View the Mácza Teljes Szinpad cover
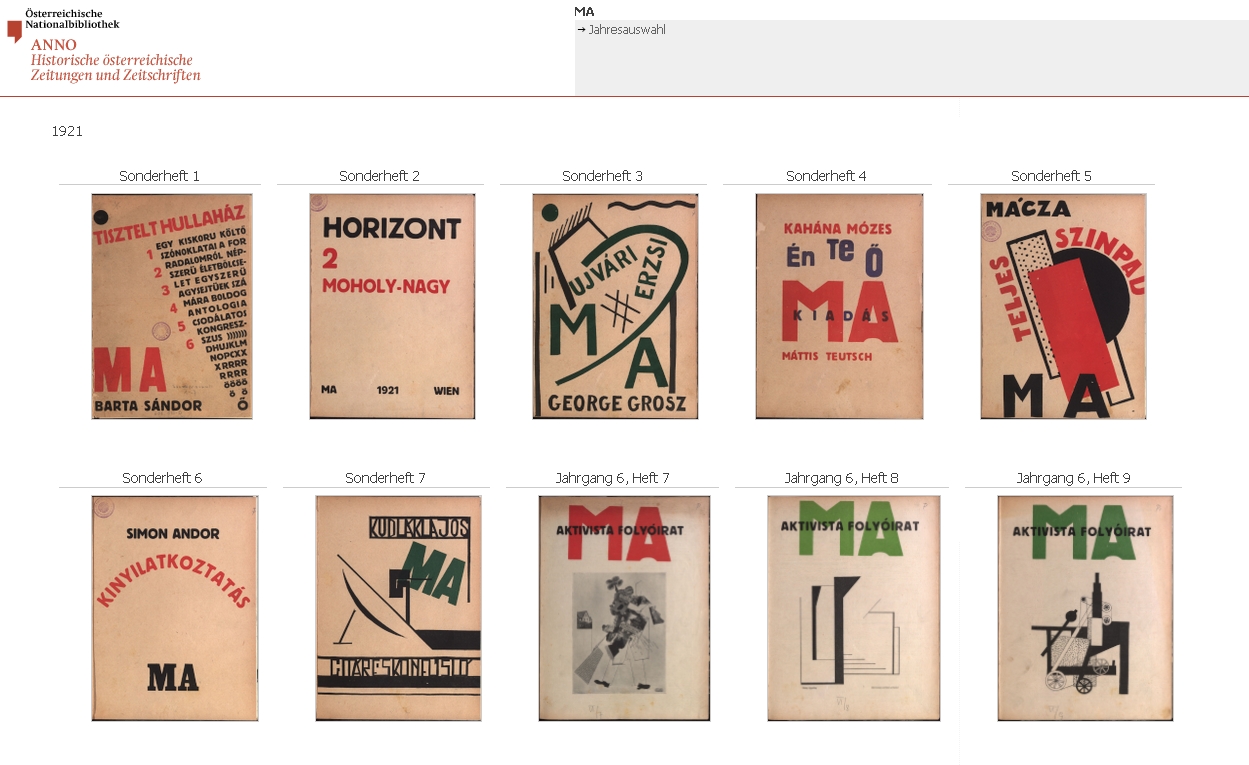Image resolution: width=1249 pixels, height=765 pixels. coord(1063,306)
